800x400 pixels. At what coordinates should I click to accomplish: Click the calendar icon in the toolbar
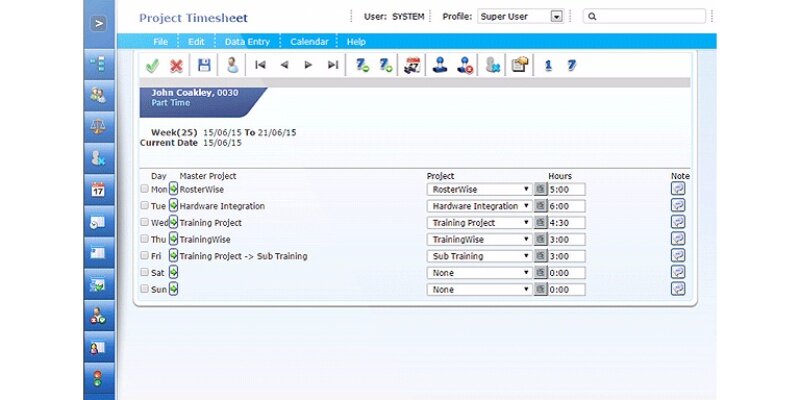(x=411, y=65)
